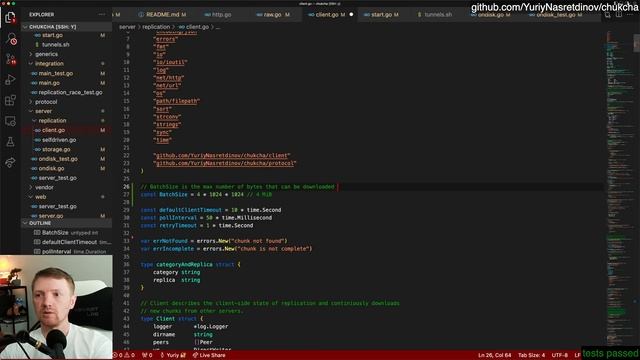Switch to README.md tab

pyautogui.click(x=162, y=15)
